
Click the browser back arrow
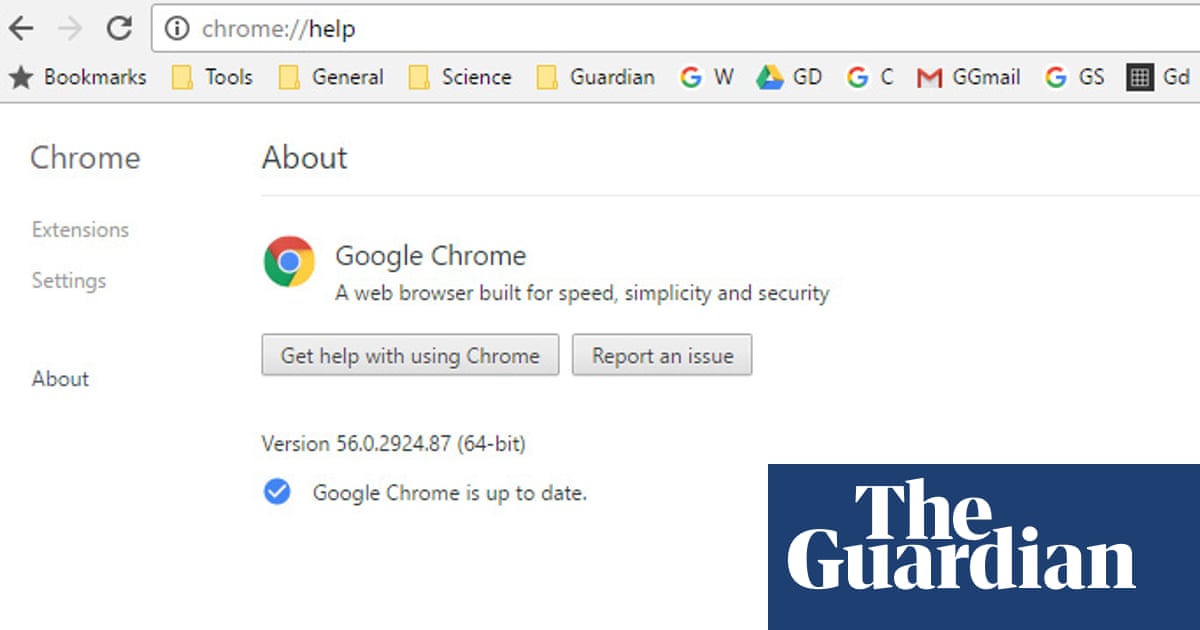tap(21, 29)
